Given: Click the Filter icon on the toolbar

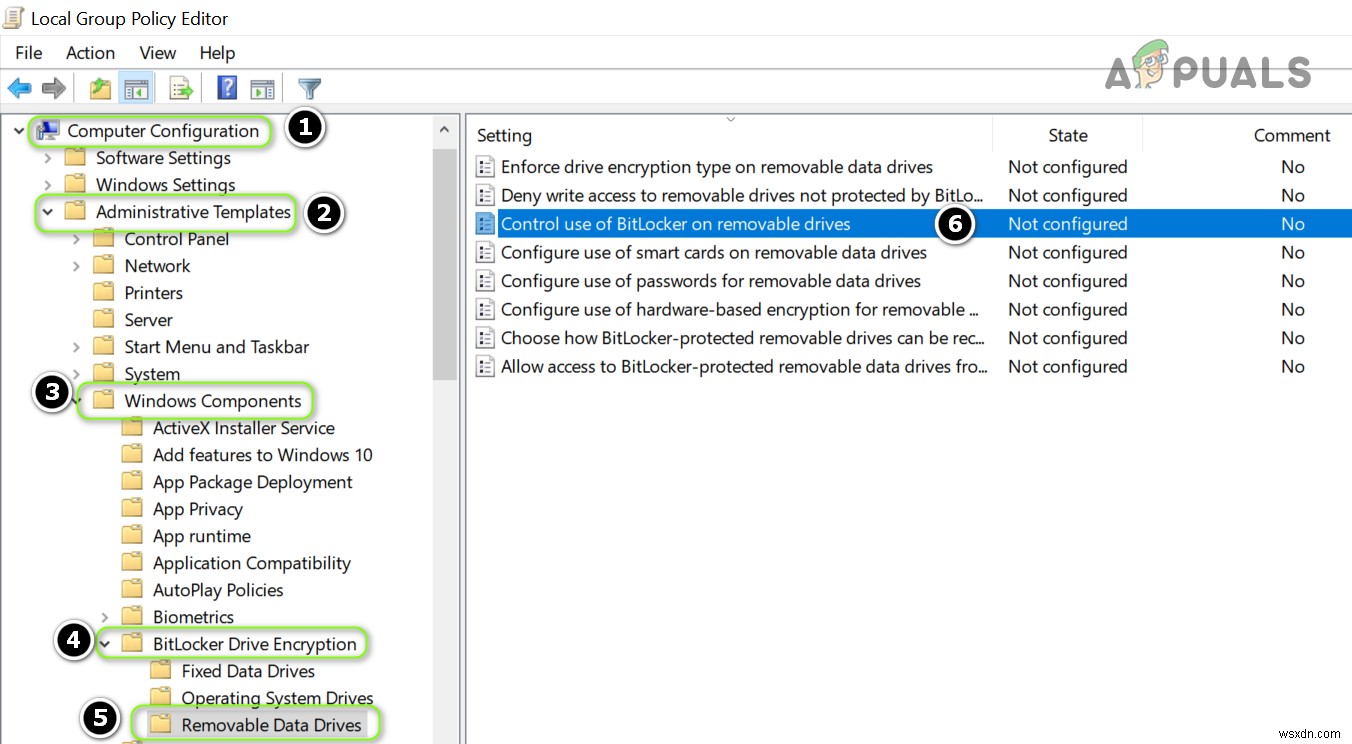Looking at the screenshot, I should (309, 88).
